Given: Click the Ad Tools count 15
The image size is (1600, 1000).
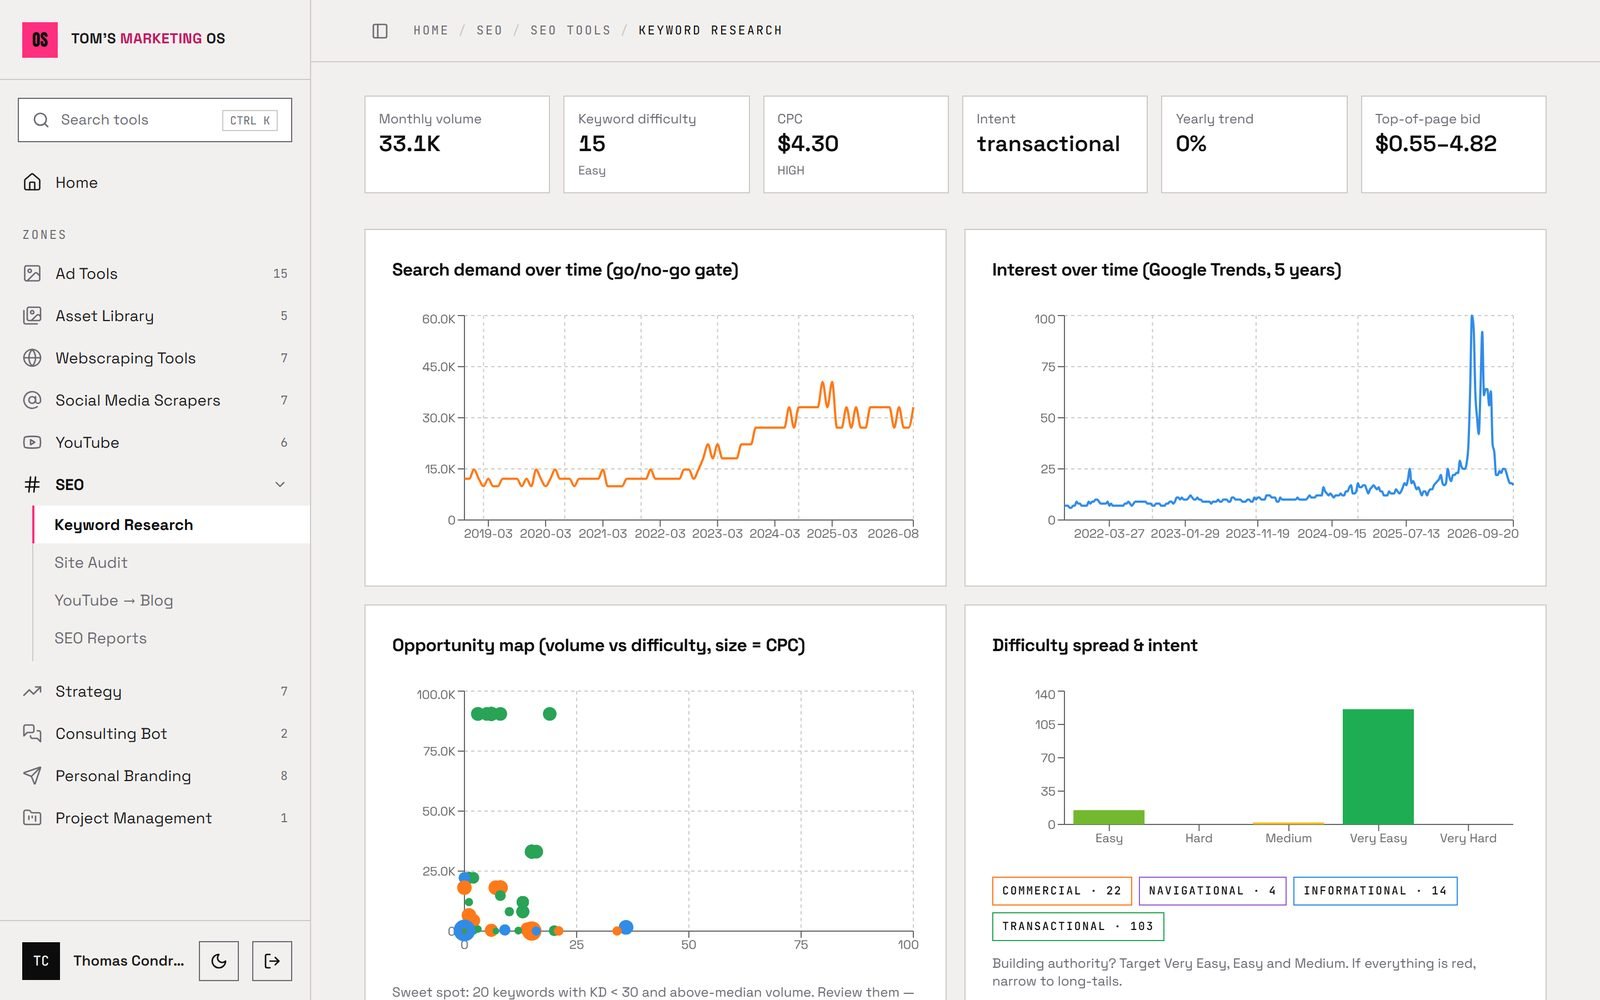Looking at the screenshot, I should pyautogui.click(x=280, y=273).
